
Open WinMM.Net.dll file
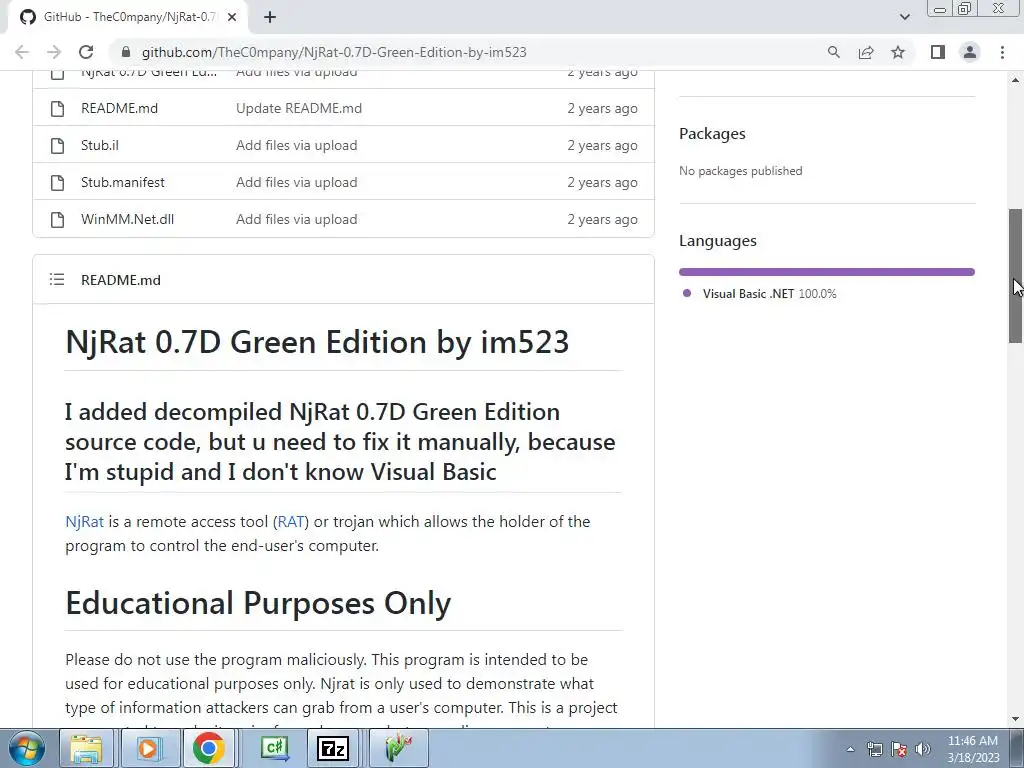[x=127, y=219]
